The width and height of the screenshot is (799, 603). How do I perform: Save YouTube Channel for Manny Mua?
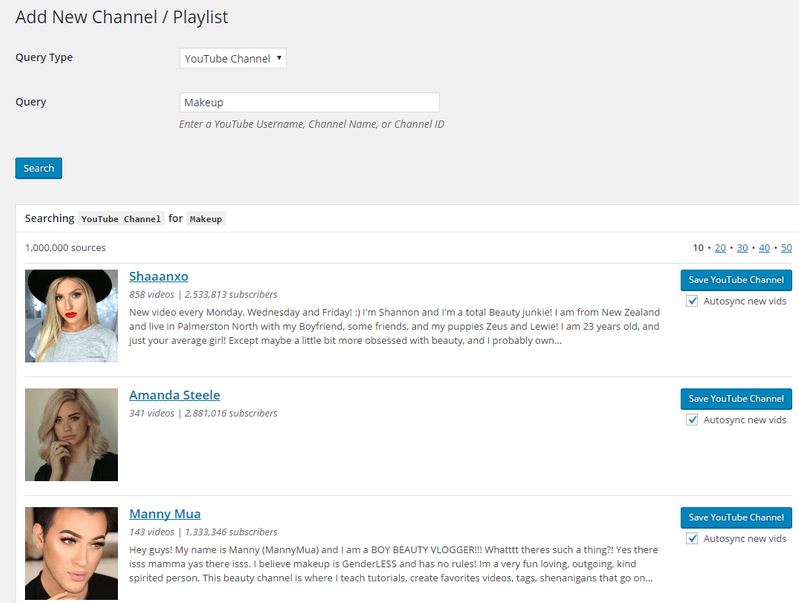pyautogui.click(x=736, y=517)
